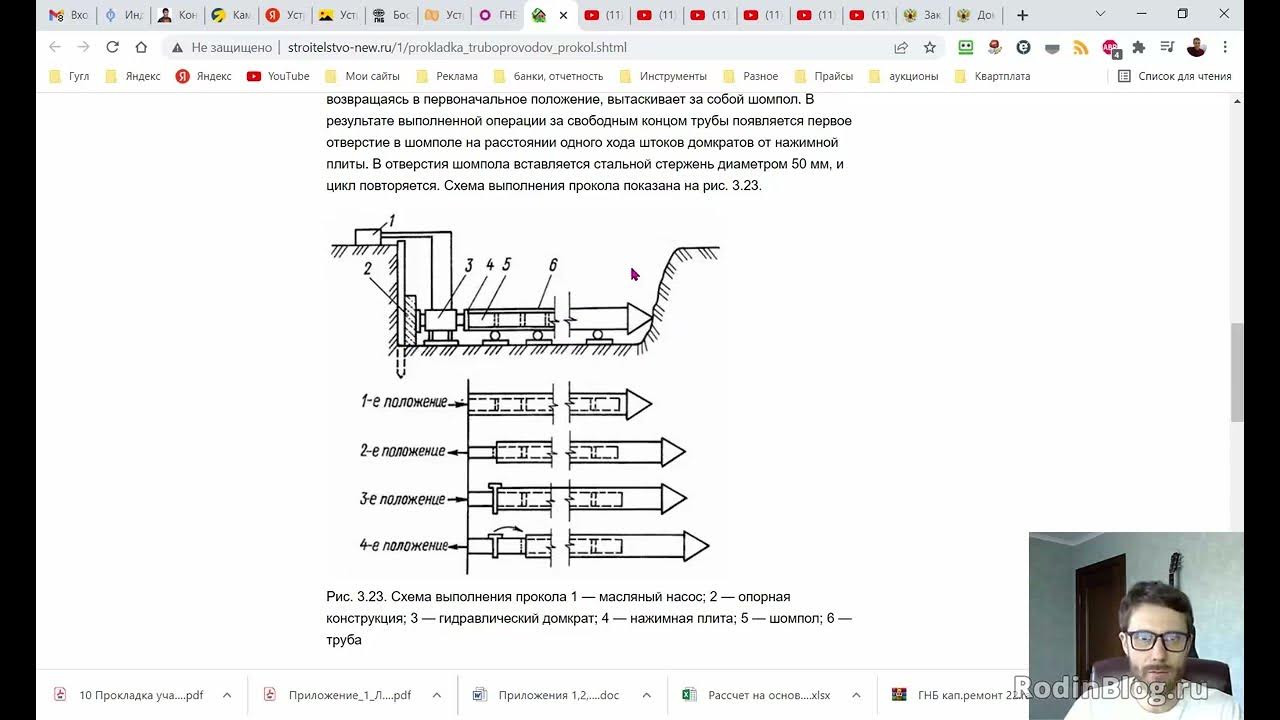This screenshot has width=1280, height=720.
Task: Open the home page button
Action: 141,47
